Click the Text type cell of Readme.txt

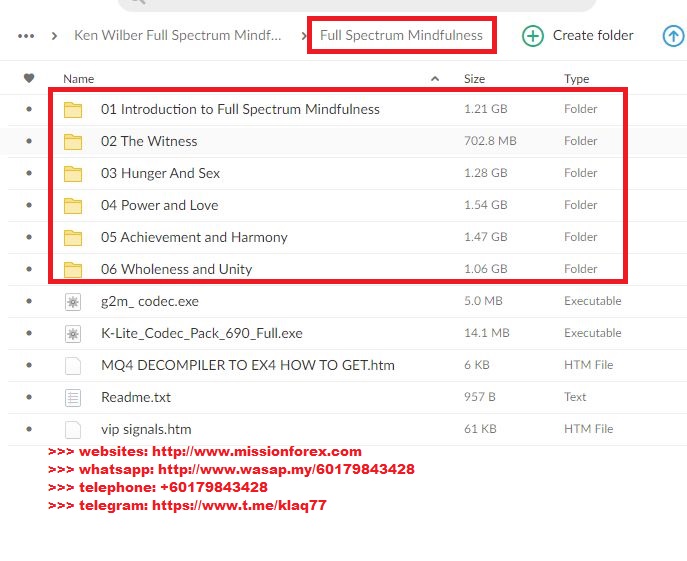tap(575, 397)
